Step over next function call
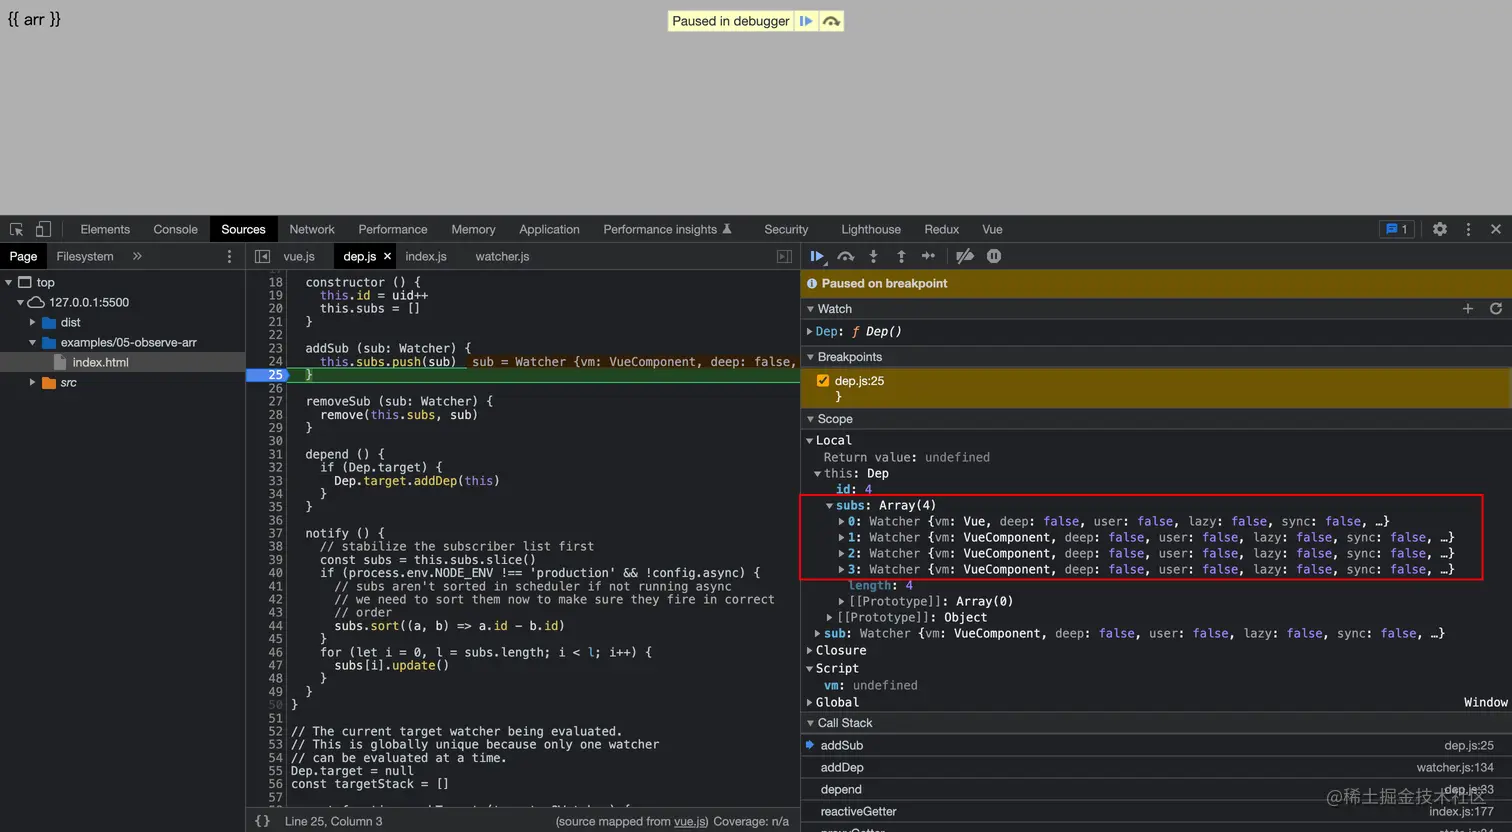This screenshot has width=1512, height=832. (846, 257)
